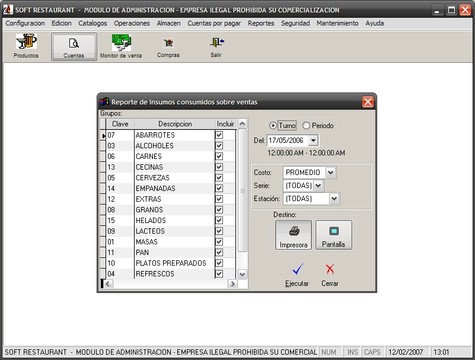Open the Almacen menu

(169, 23)
